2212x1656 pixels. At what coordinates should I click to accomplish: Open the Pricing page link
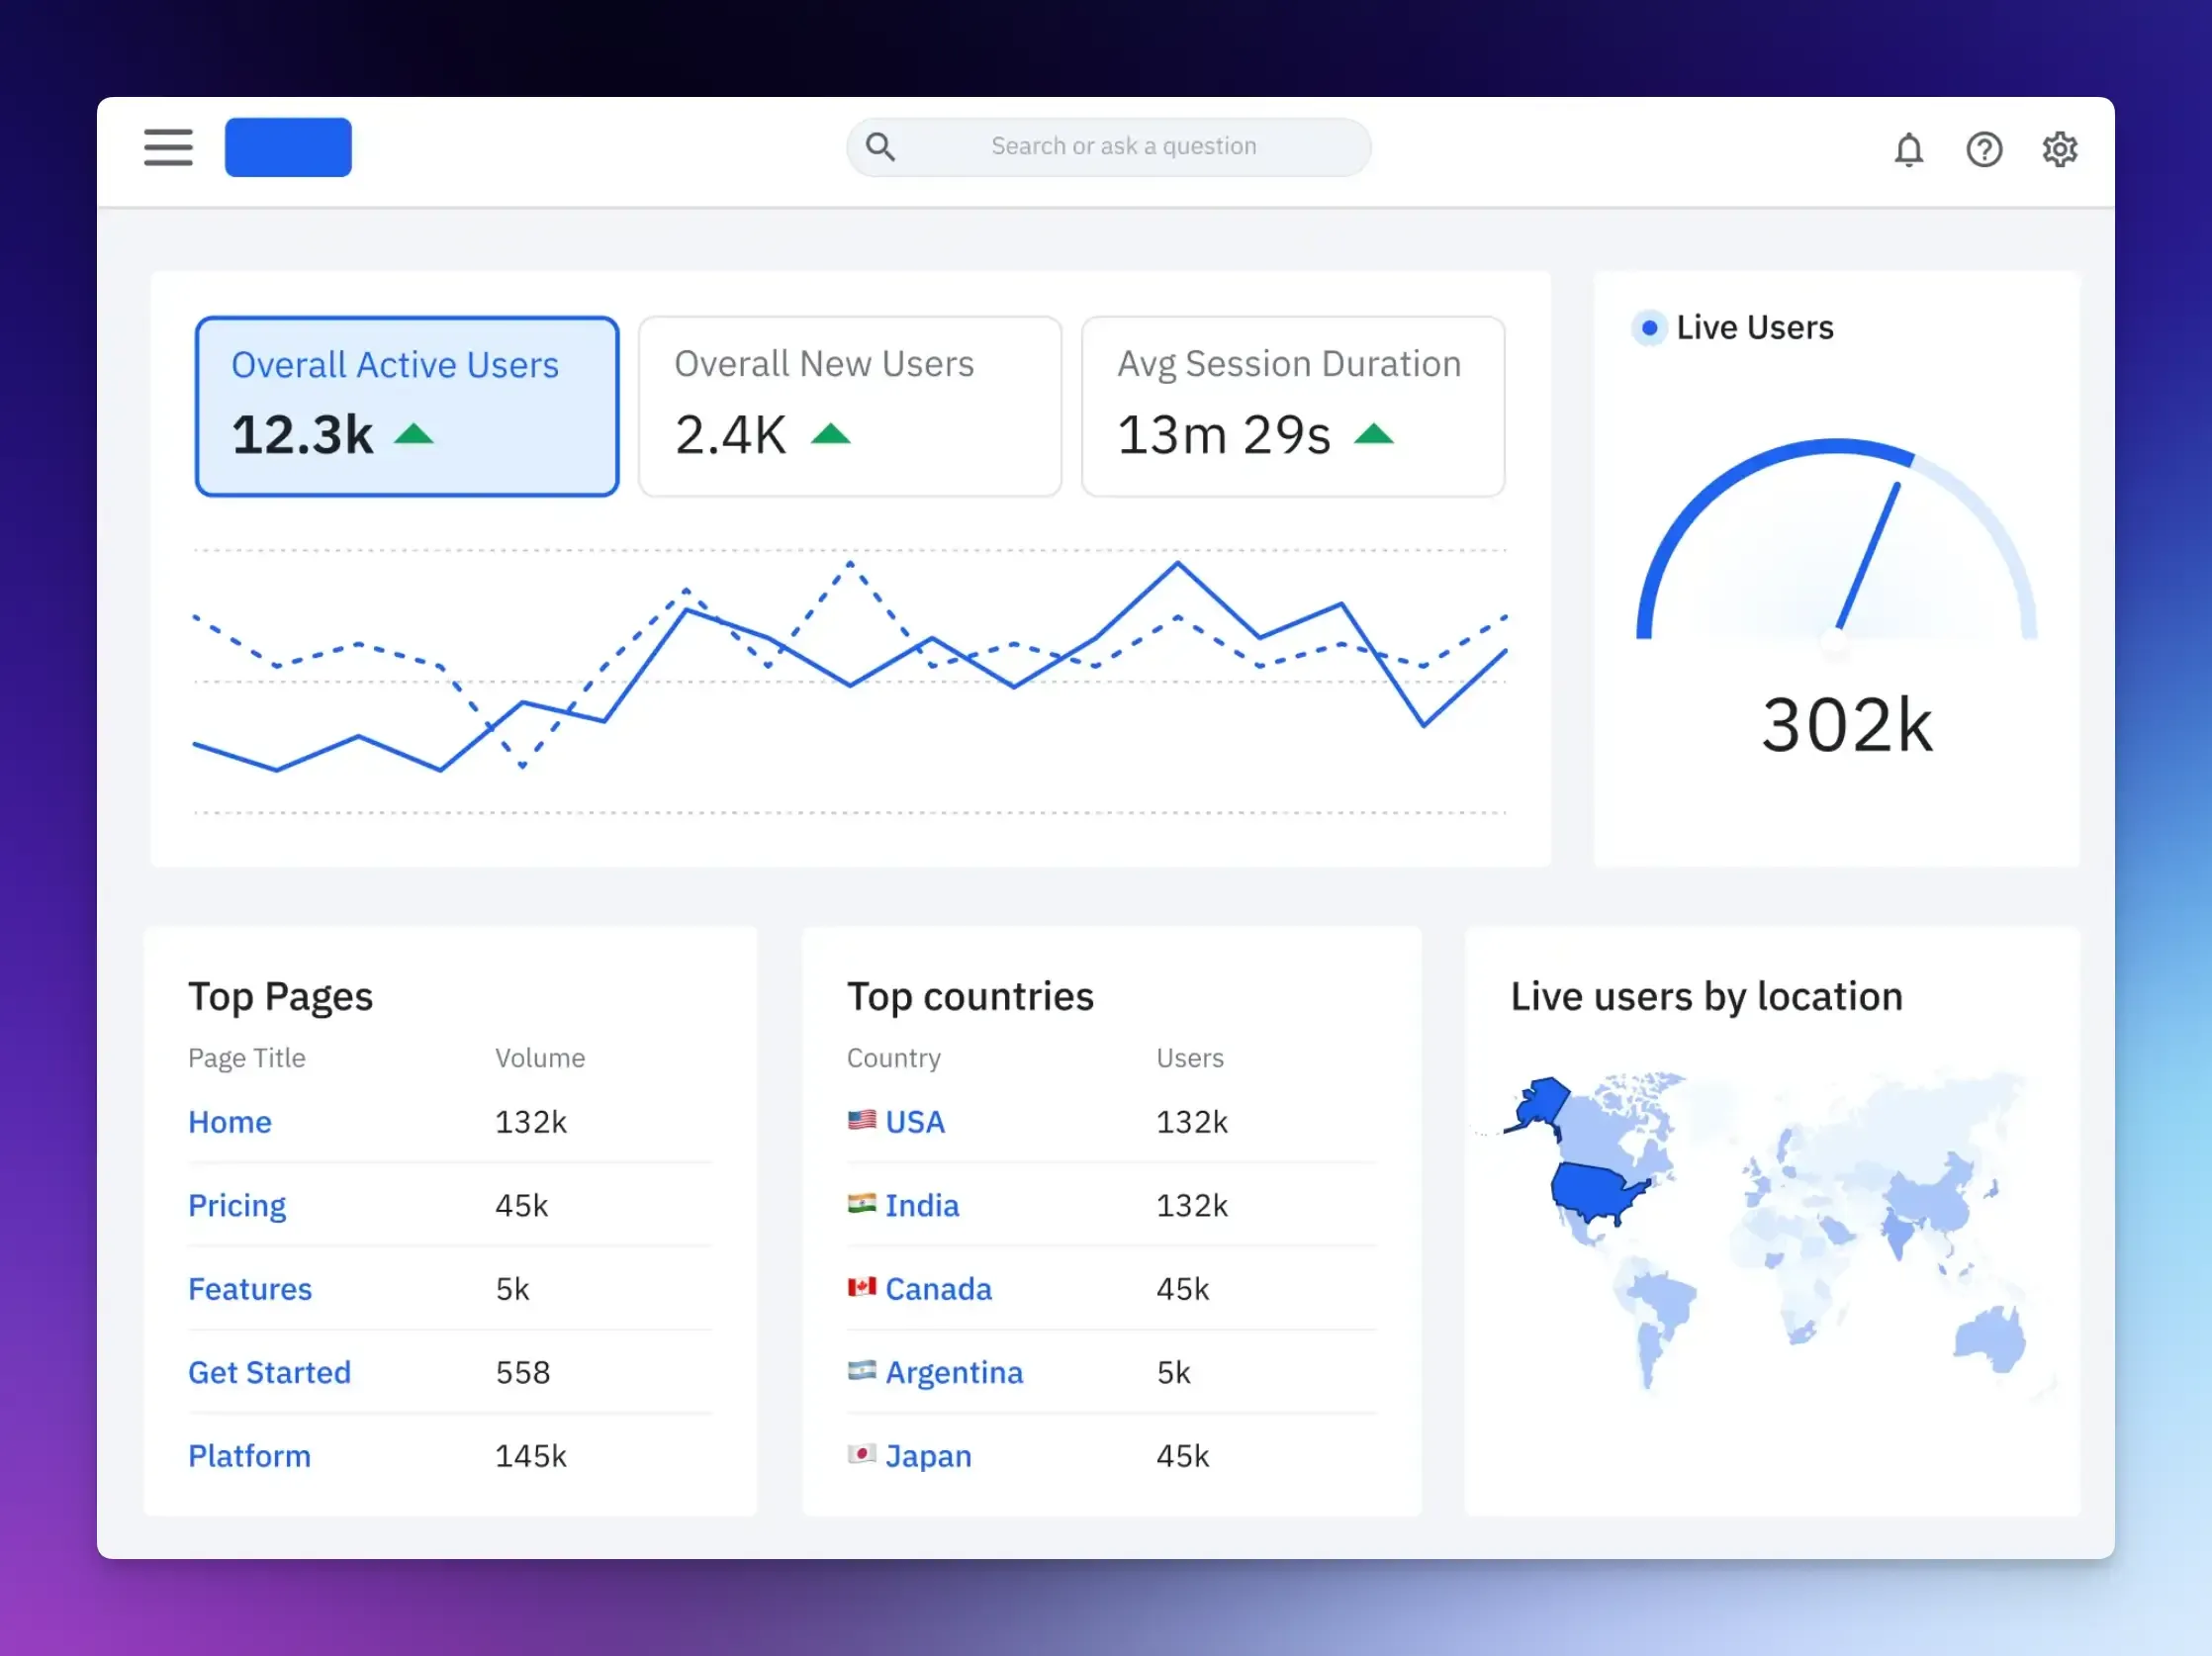[x=237, y=1206]
